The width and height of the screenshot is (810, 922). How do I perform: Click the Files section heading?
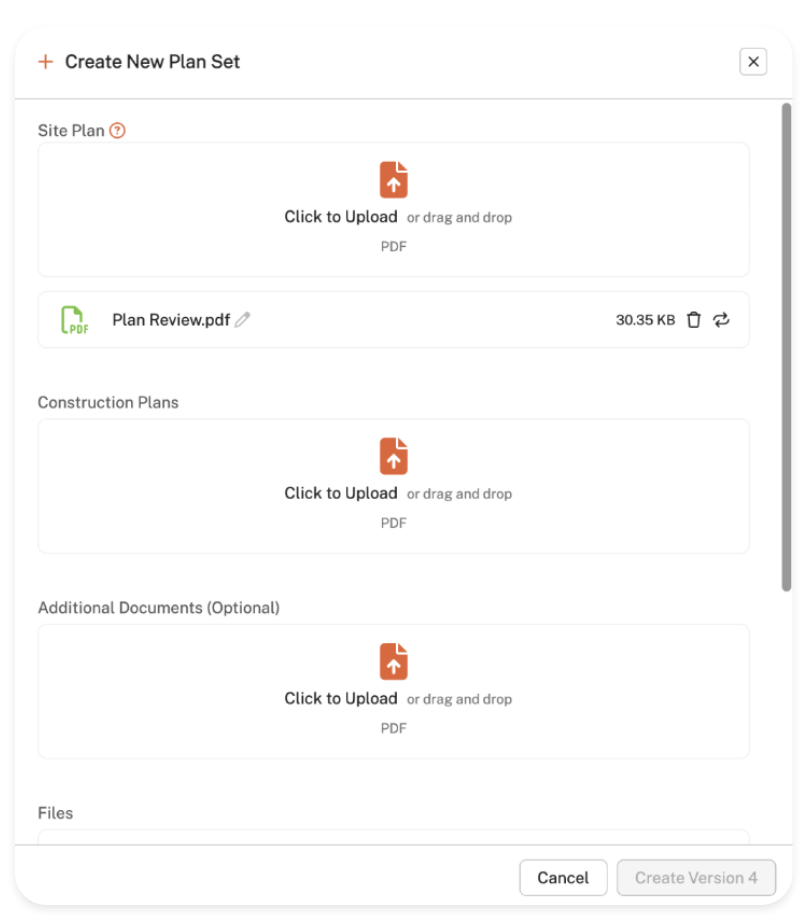tap(56, 813)
